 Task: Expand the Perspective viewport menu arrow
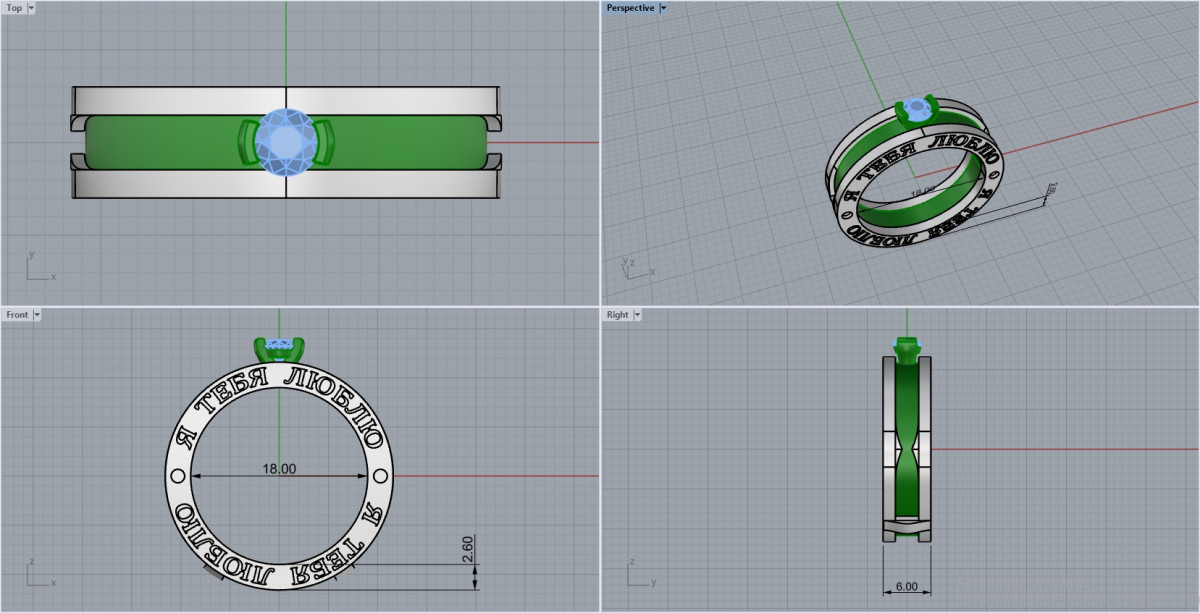pos(664,8)
